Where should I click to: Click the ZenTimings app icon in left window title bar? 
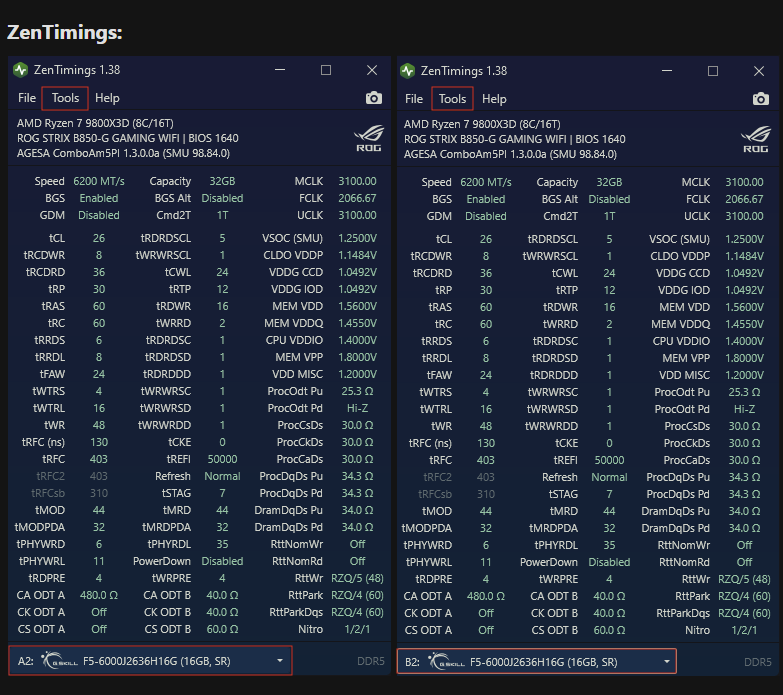[20, 70]
